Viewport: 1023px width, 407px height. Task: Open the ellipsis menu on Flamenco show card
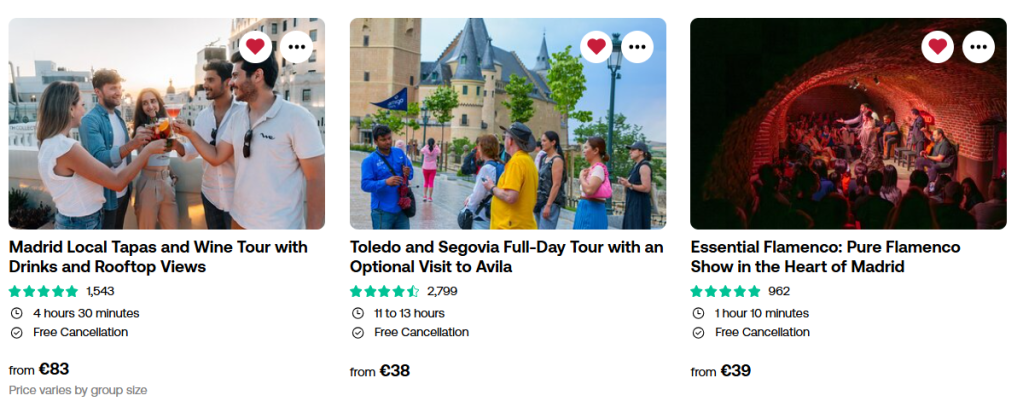978,46
